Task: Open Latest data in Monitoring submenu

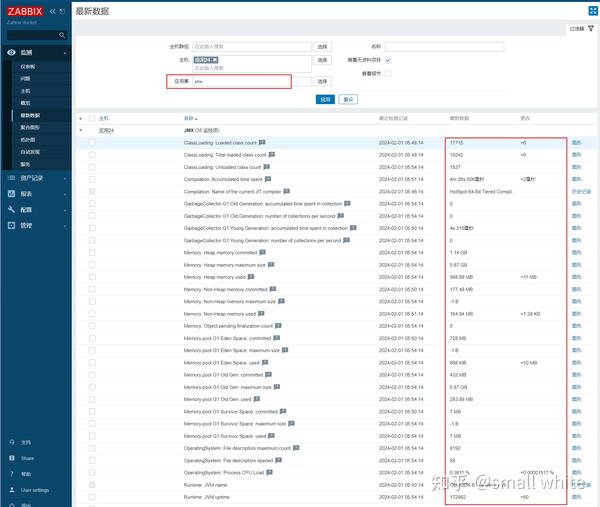Action: pyautogui.click(x=30, y=115)
